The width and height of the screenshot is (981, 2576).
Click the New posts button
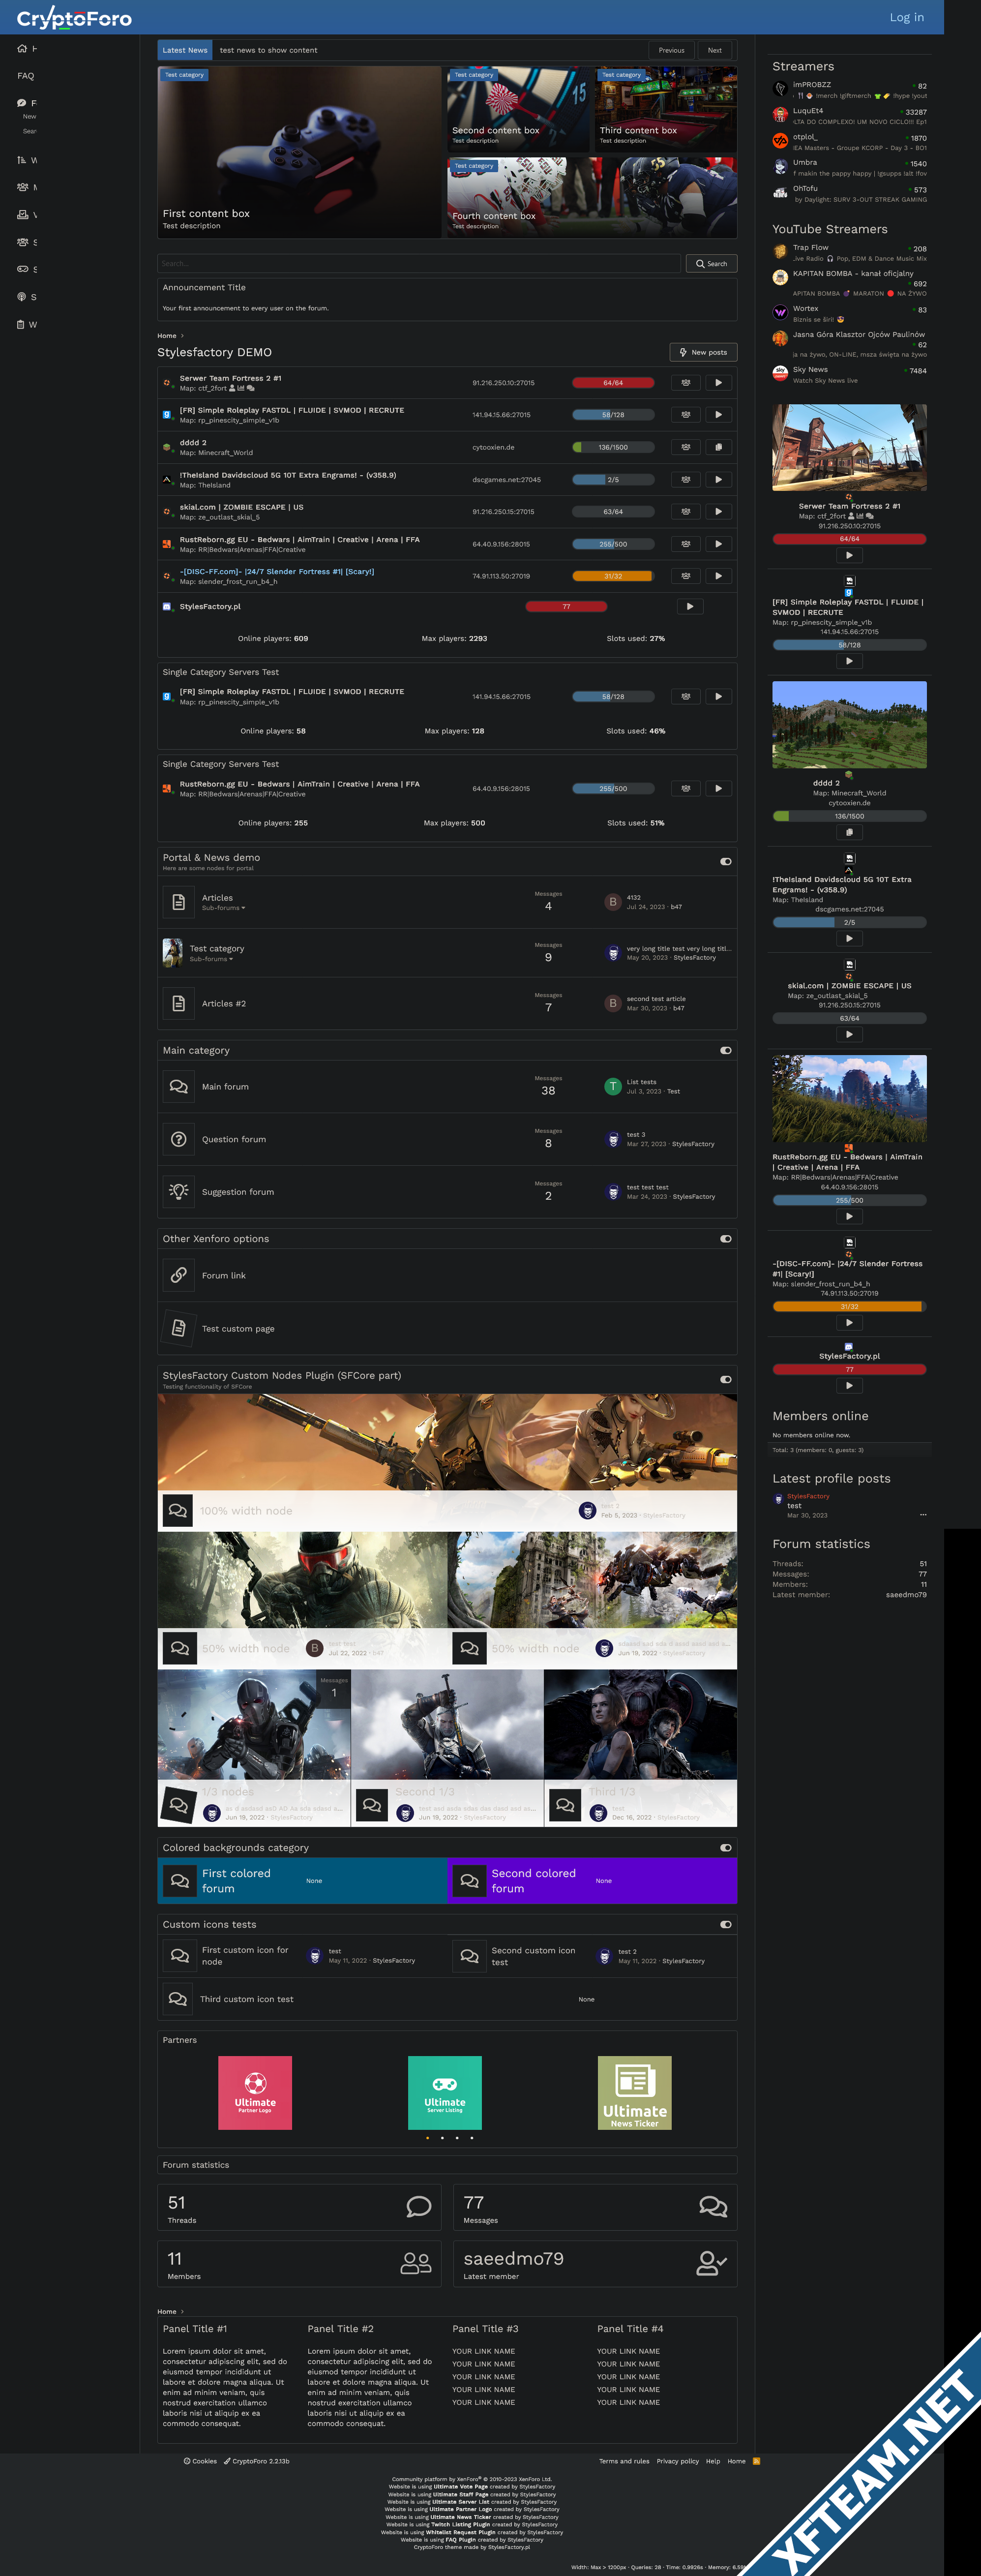pyautogui.click(x=703, y=352)
